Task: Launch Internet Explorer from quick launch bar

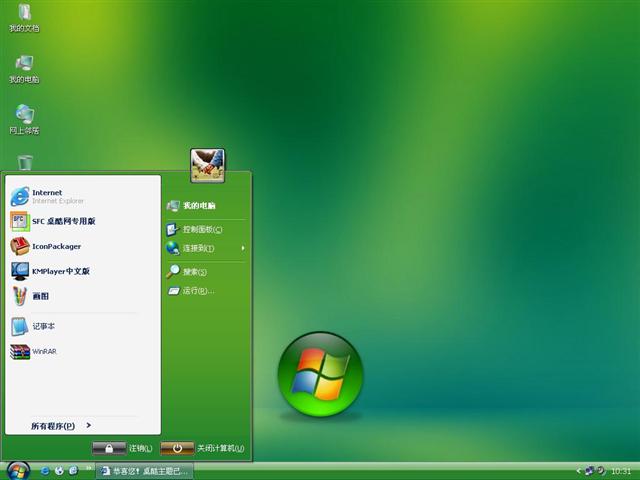Action: 45,471
